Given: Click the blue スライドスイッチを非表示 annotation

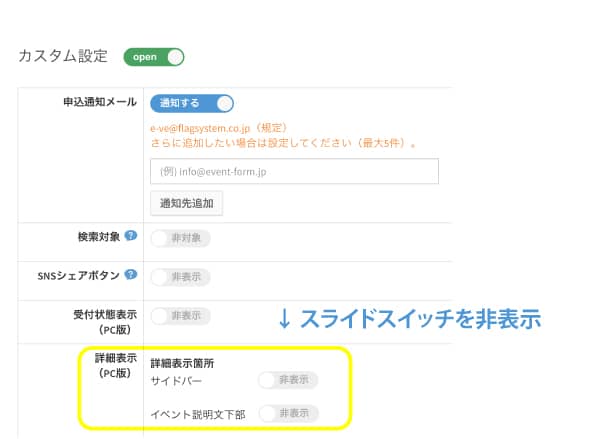Looking at the screenshot, I should pos(410,318).
